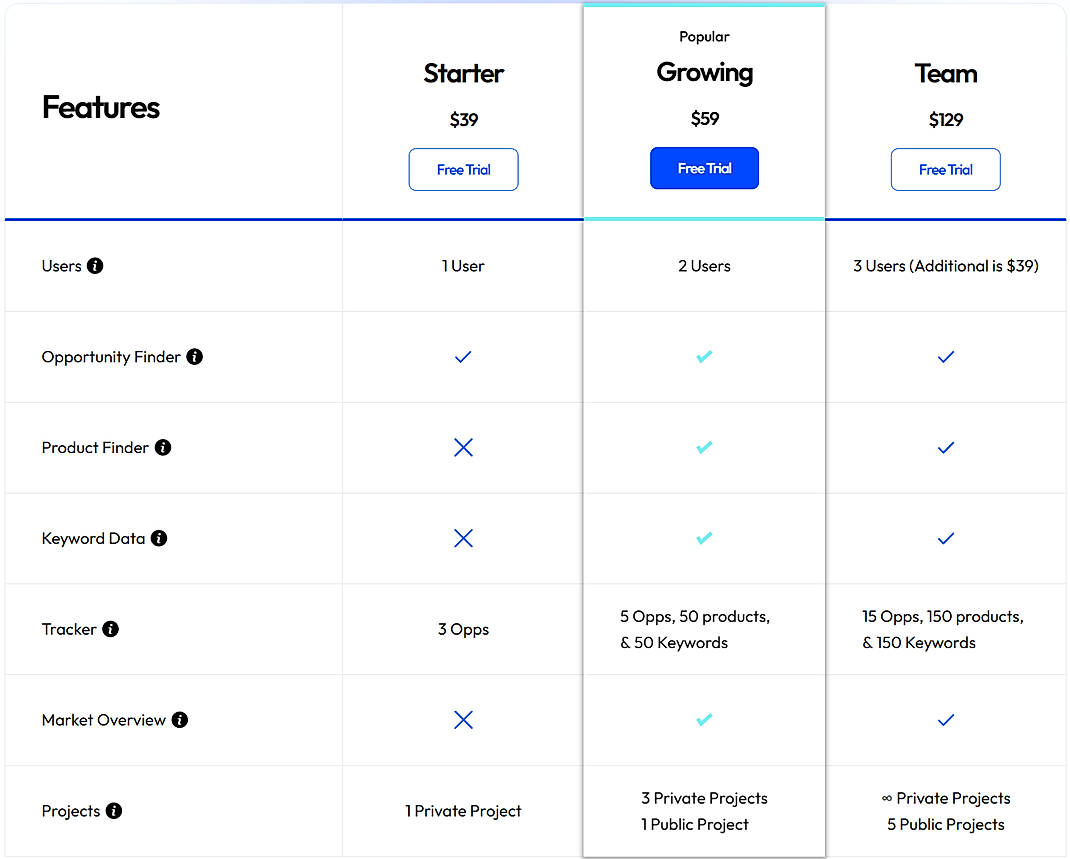This screenshot has height=859, width=1070.
Task: Open the Opportunity Finder info tooltip icon
Action: [195, 357]
